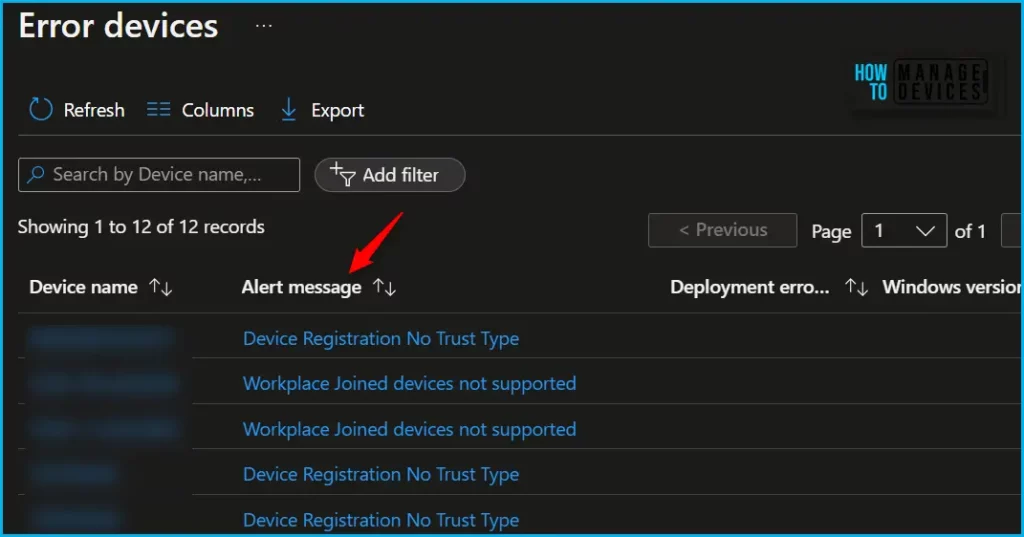Click the Windows version column header
Image resolution: width=1024 pixels, height=537 pixels.
coord(950,287)
